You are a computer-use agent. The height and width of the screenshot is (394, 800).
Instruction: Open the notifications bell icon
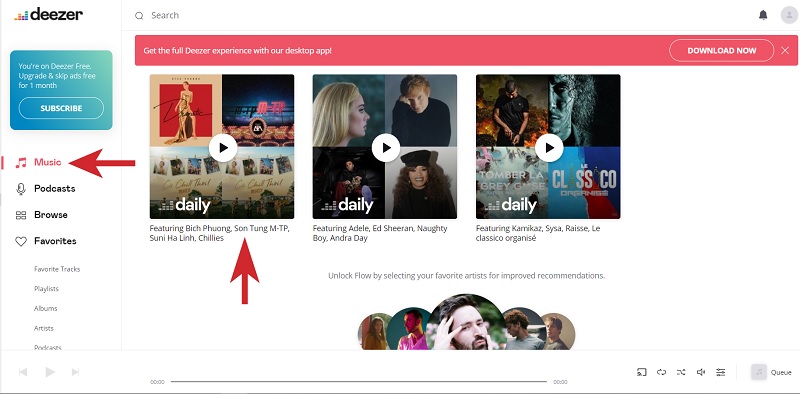coord(763,15)
